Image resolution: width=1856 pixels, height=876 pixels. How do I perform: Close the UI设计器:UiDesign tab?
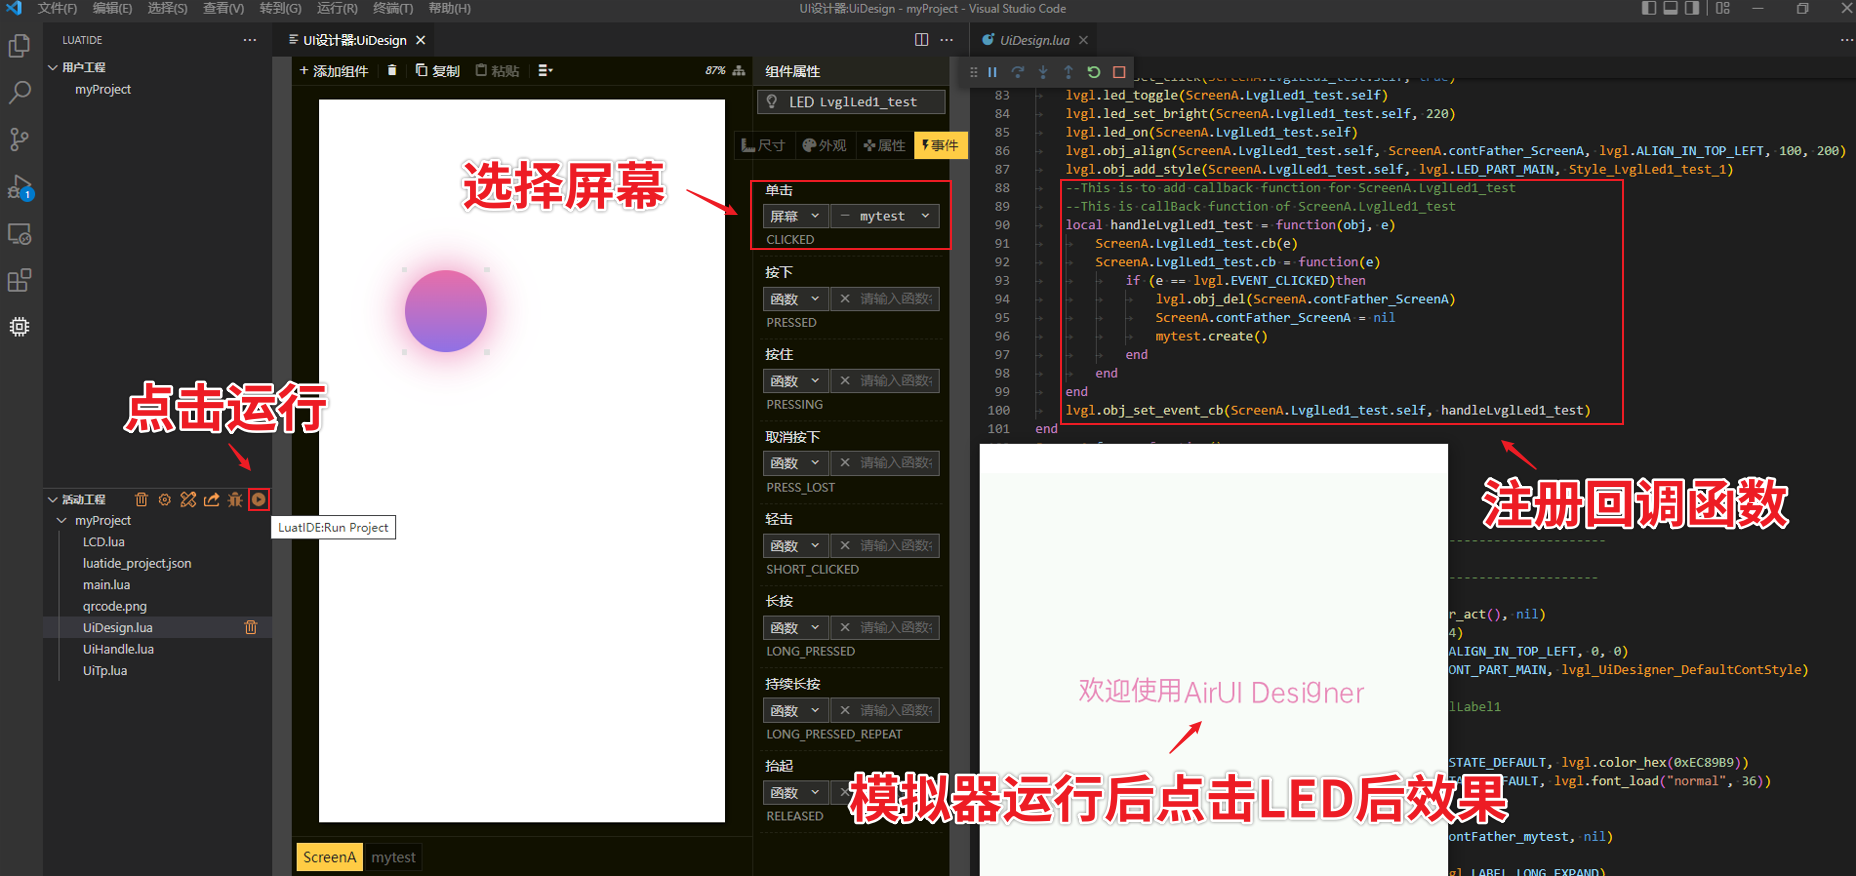click(x=421, y=40)
